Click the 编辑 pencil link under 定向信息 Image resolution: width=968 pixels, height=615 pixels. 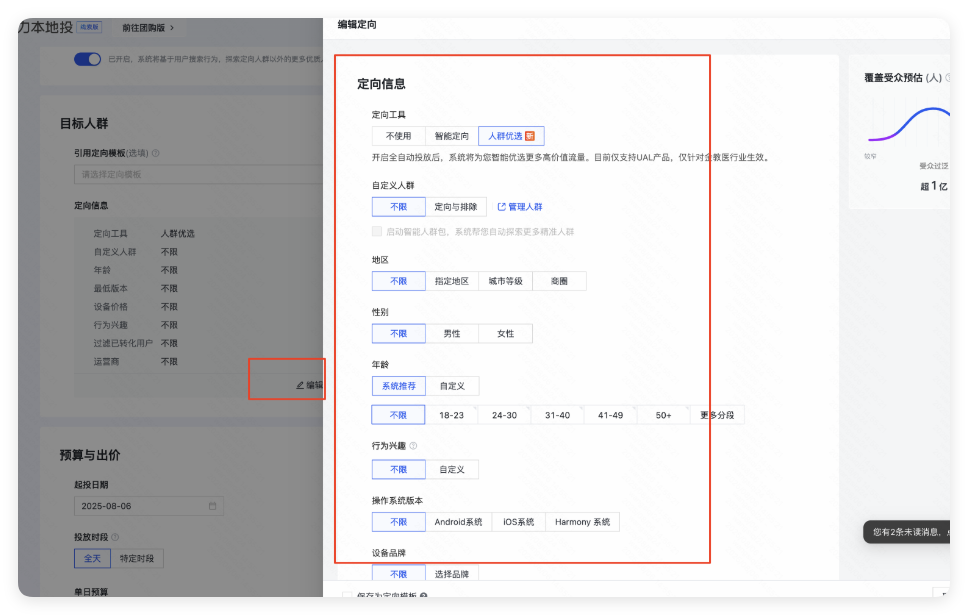click(310, 385)
